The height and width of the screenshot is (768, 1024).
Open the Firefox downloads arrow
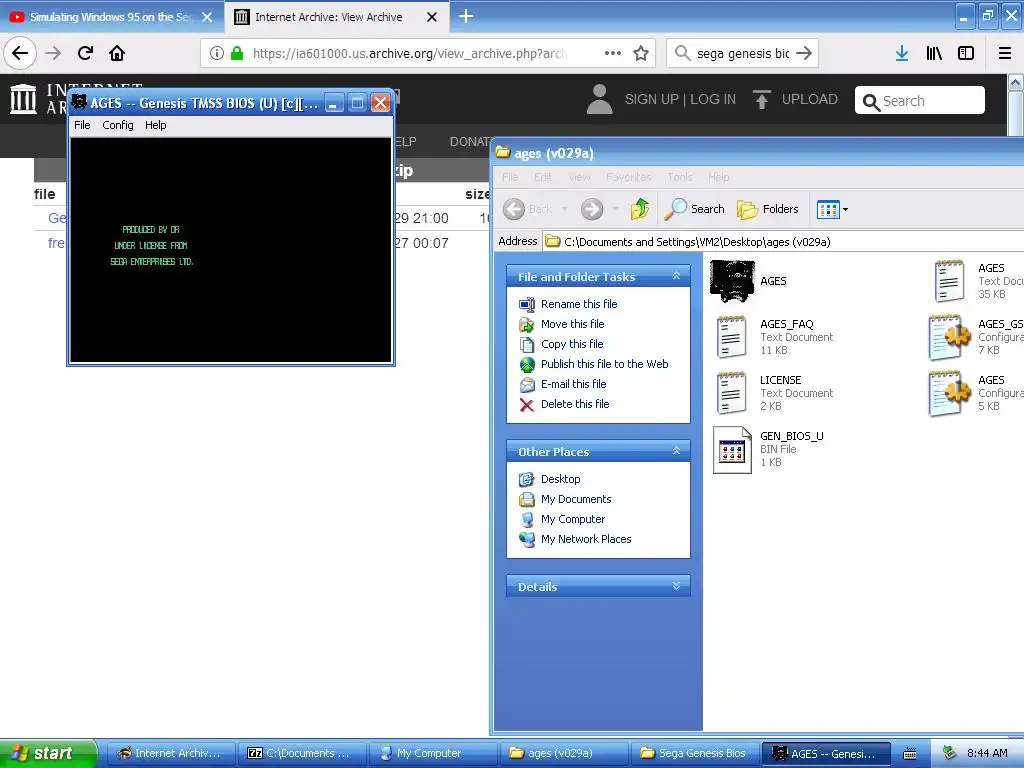[x=902, y=54]
